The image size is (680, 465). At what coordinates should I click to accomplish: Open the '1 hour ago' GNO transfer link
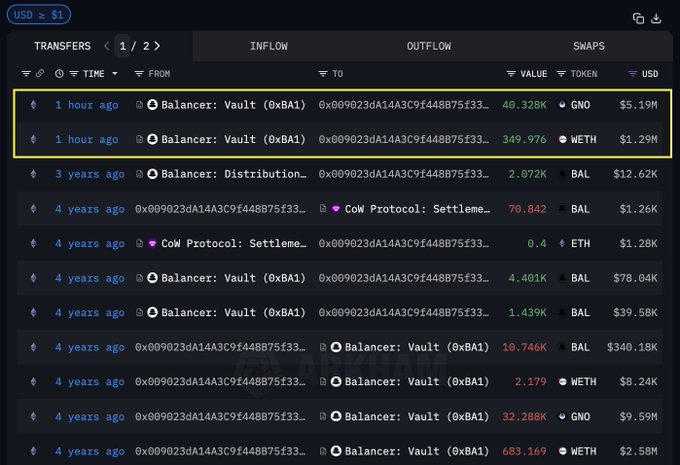click(x=86, y=105)
